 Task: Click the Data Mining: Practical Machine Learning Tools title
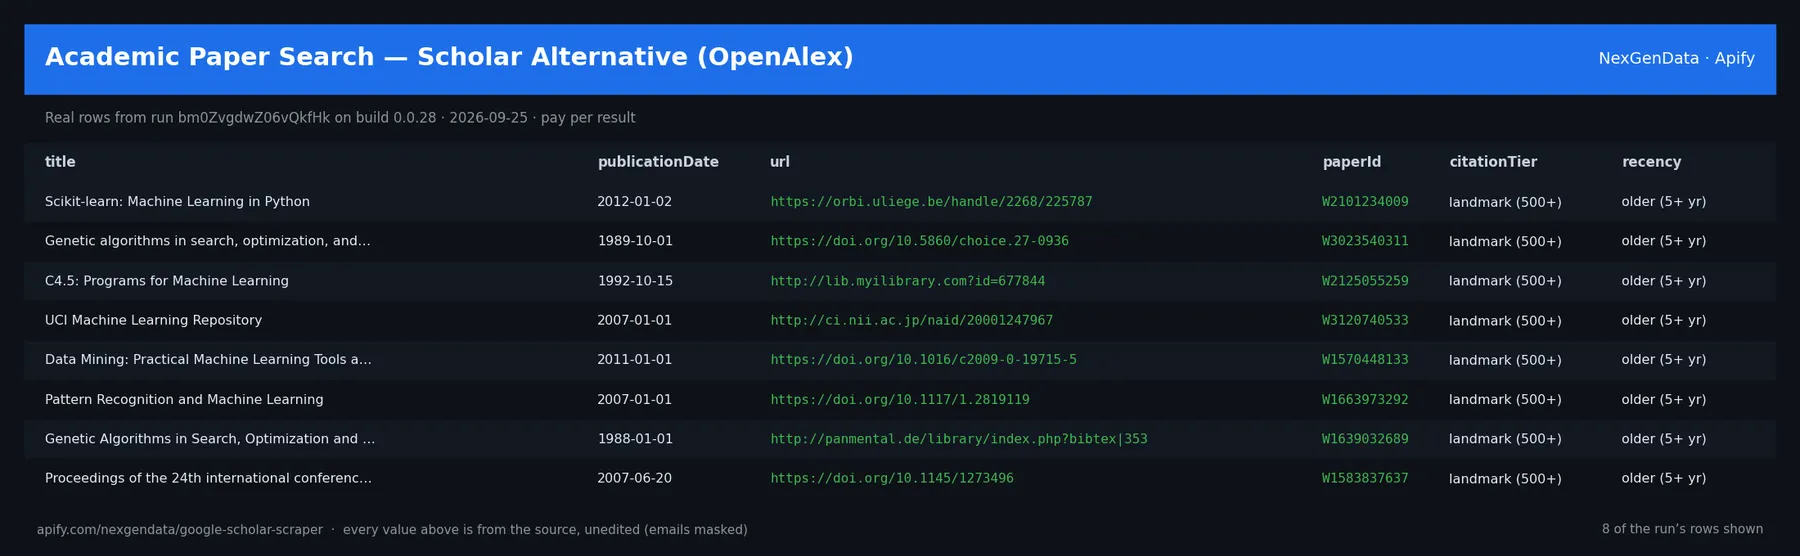click(x=208, y=360)
